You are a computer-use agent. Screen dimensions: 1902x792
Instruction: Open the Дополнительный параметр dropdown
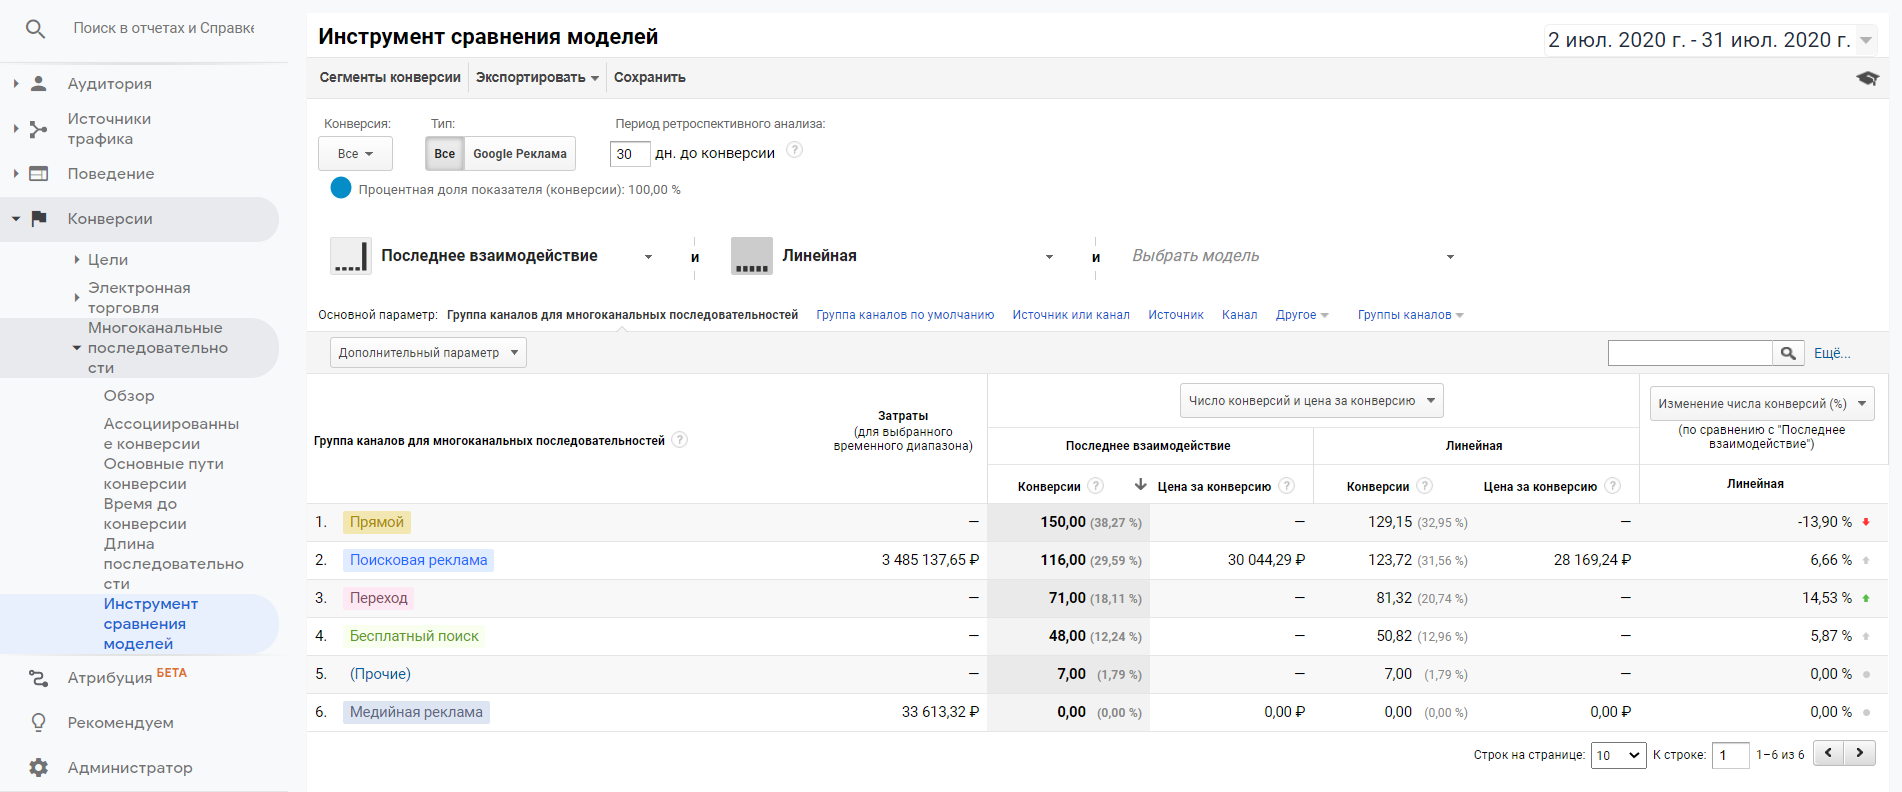coord(428,353)
